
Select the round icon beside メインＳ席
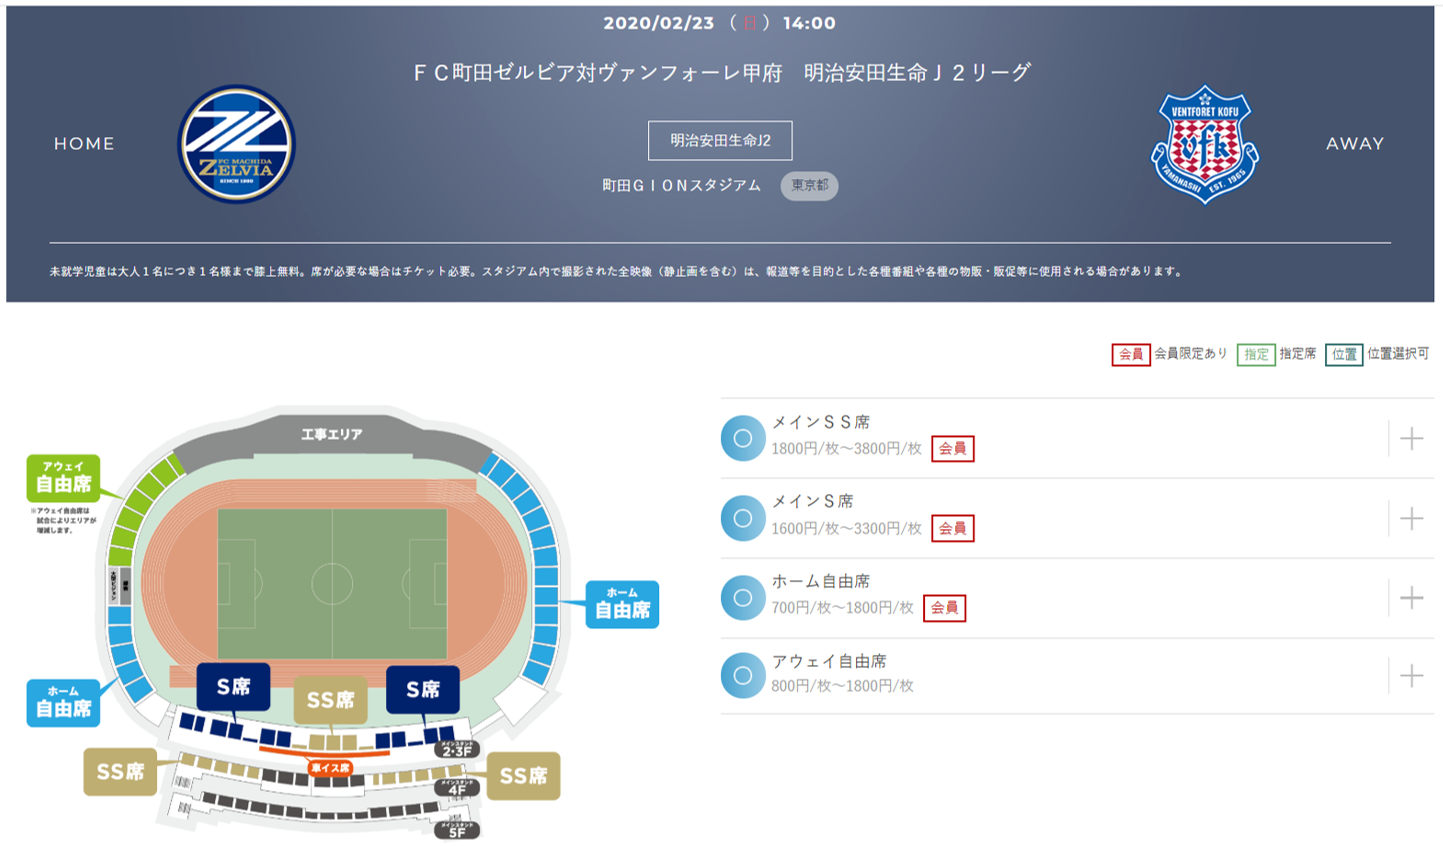[x=743, y=518]
